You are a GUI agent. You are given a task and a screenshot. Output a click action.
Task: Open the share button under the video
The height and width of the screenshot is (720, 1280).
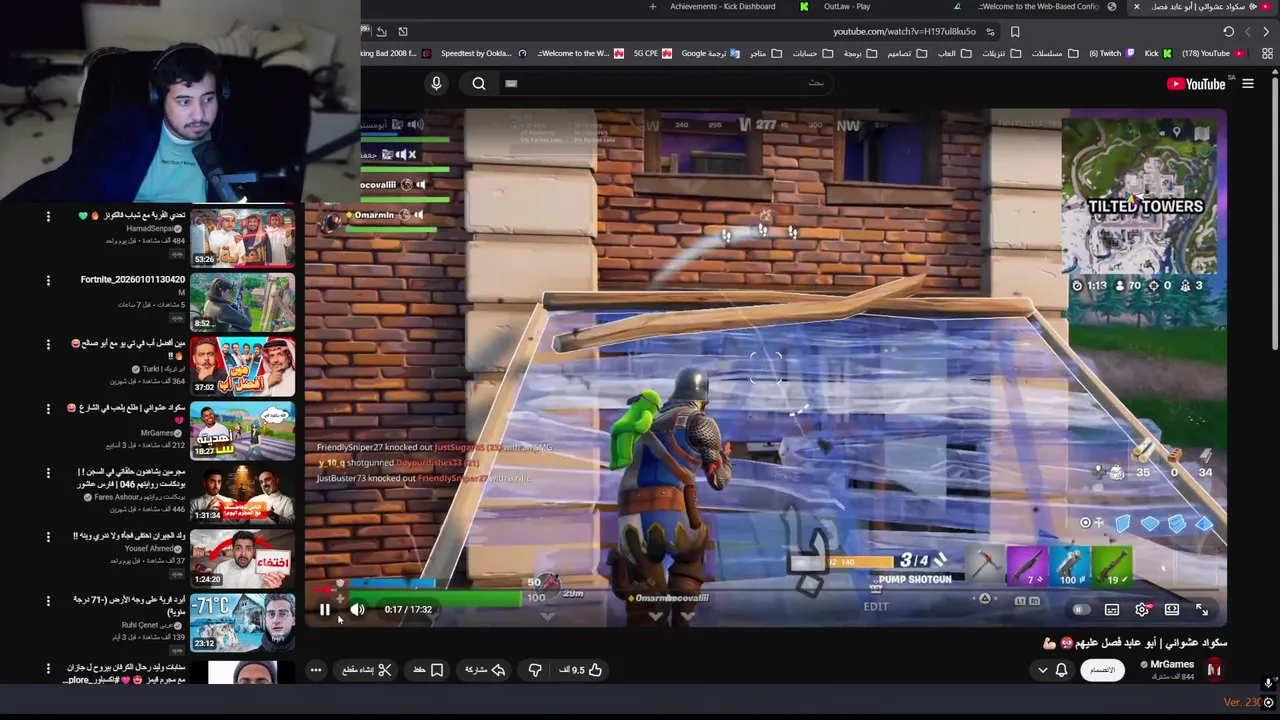pyautogui.click(x=485, y=670)
